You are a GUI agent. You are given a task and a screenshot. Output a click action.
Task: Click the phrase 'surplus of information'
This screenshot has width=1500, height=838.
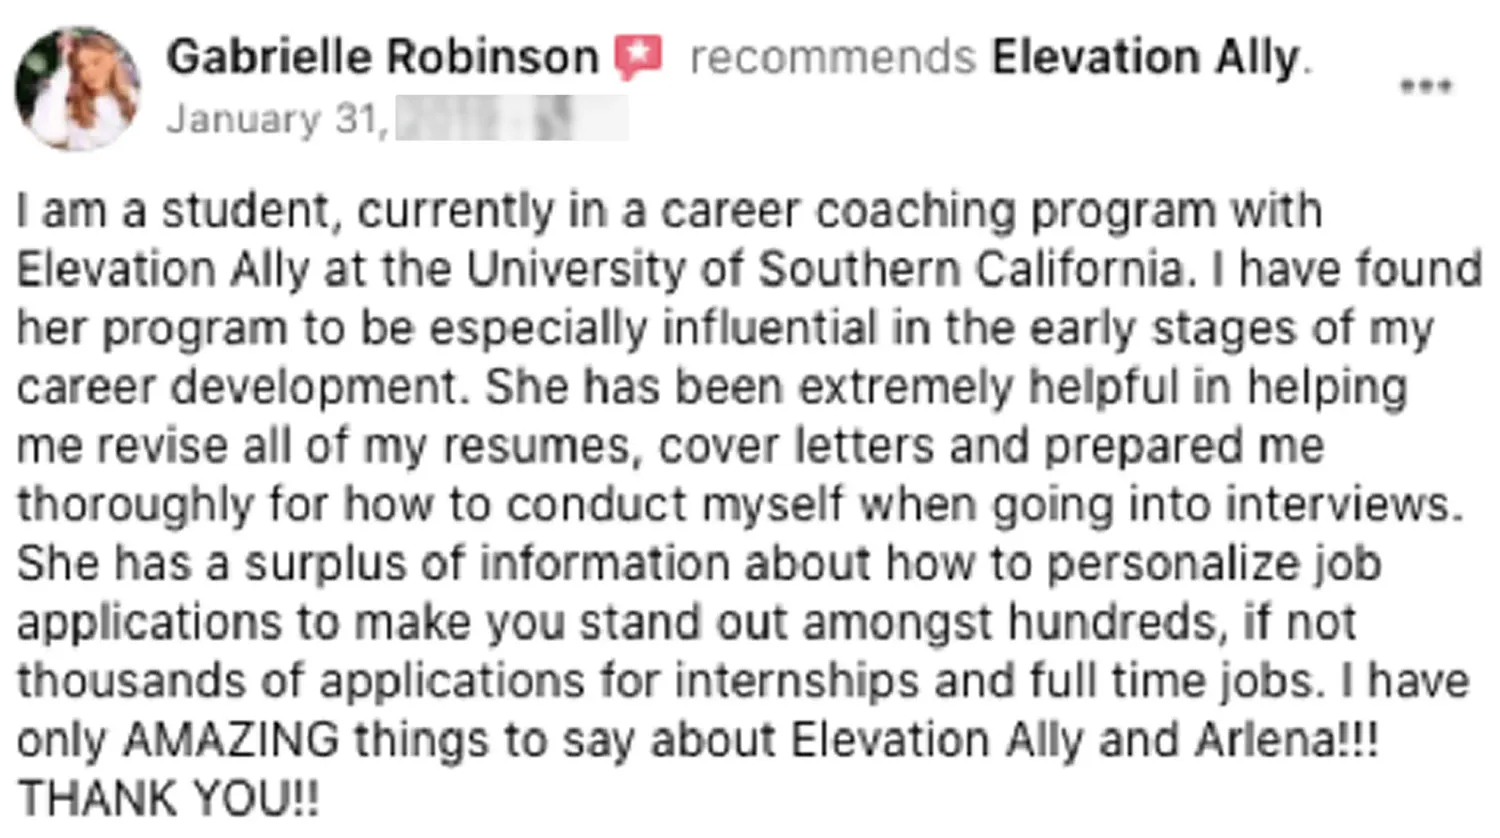click(487, 564)
